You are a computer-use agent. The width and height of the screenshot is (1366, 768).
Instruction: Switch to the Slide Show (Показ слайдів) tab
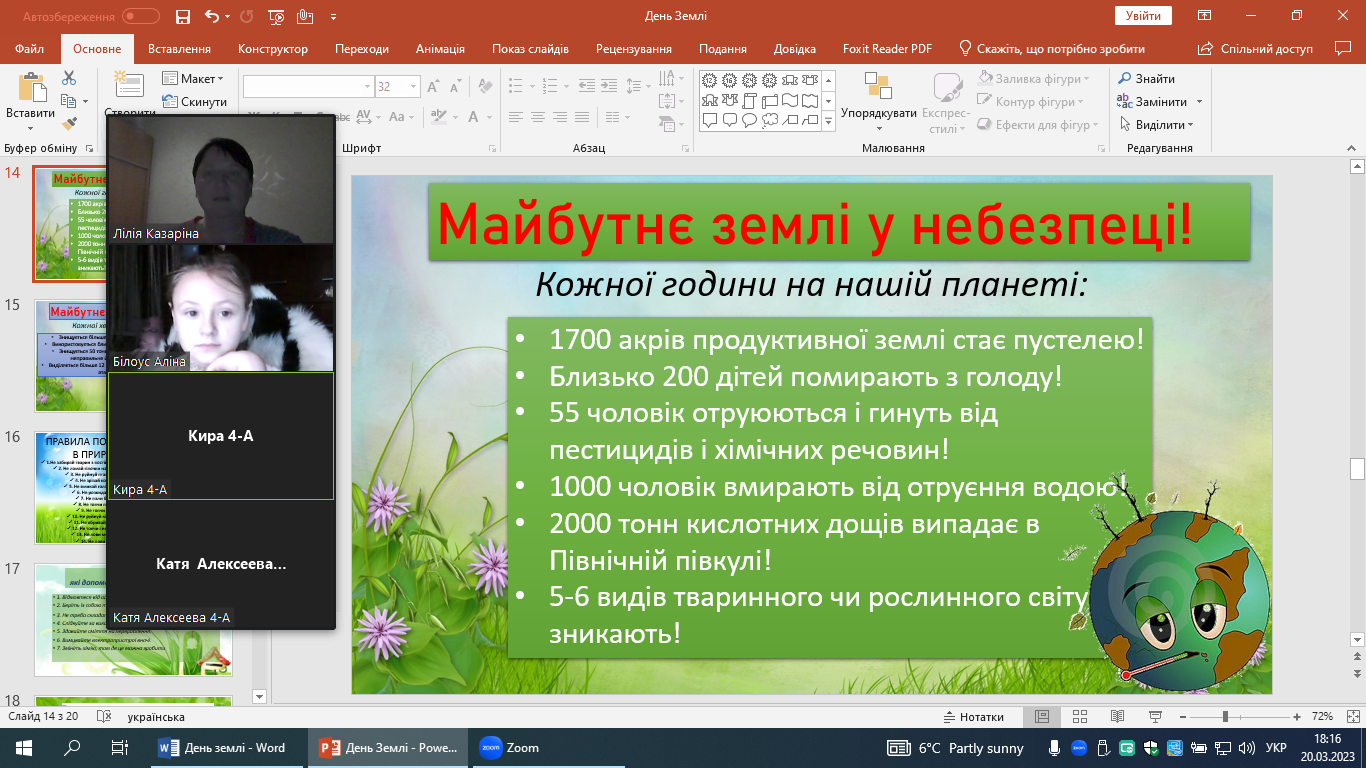[x=530, y=48]
